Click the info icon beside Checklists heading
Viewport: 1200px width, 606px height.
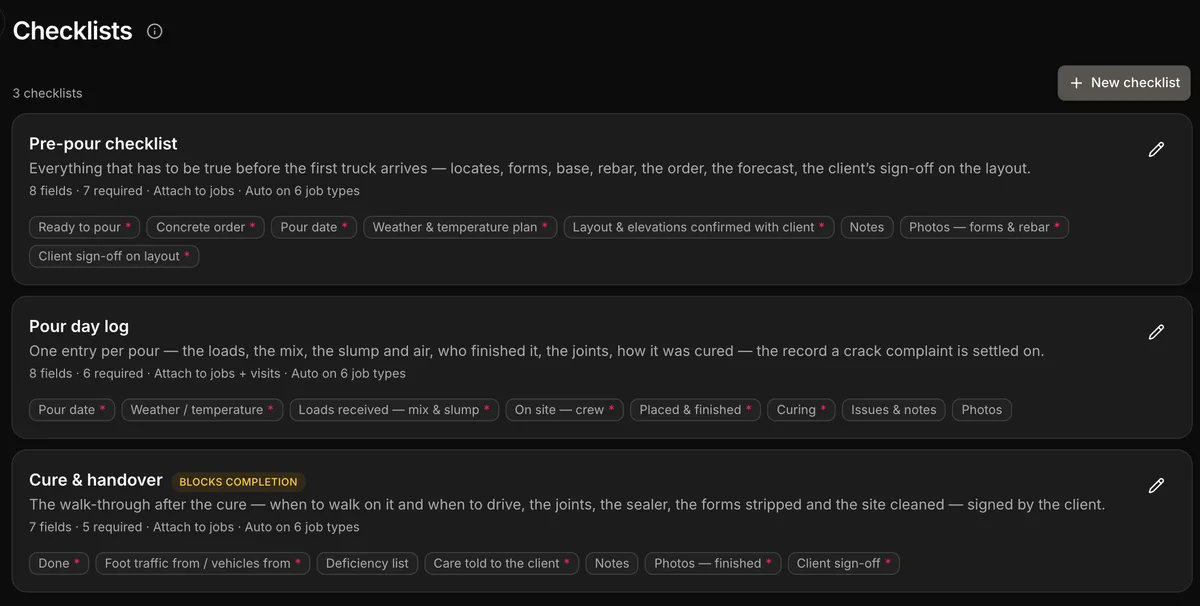[154, 31]
